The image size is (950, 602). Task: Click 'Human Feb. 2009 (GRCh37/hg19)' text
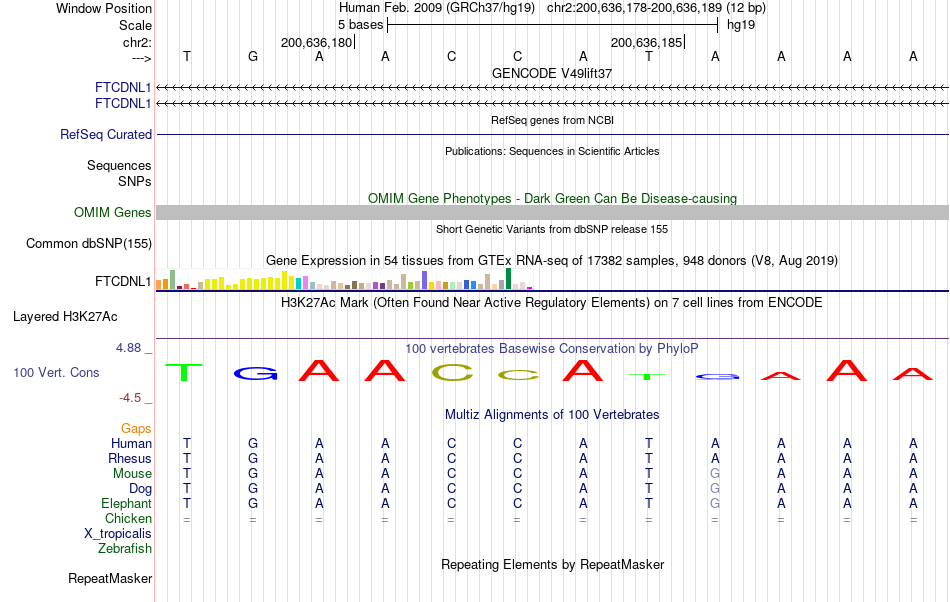click(437, 8)
